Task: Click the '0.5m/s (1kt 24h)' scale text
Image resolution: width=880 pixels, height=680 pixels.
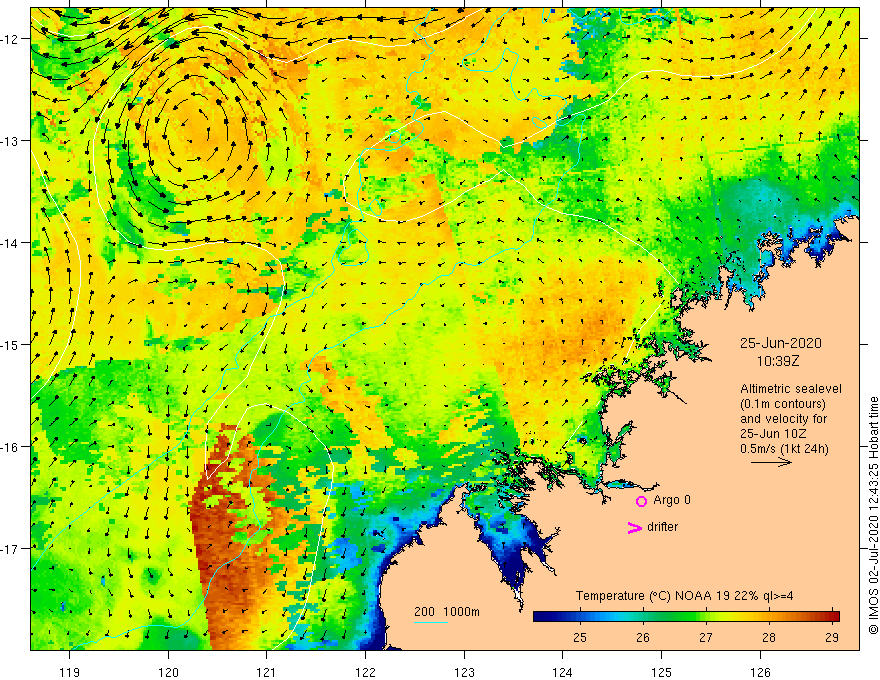Action: pyautogui.click(x=784, y=449)
